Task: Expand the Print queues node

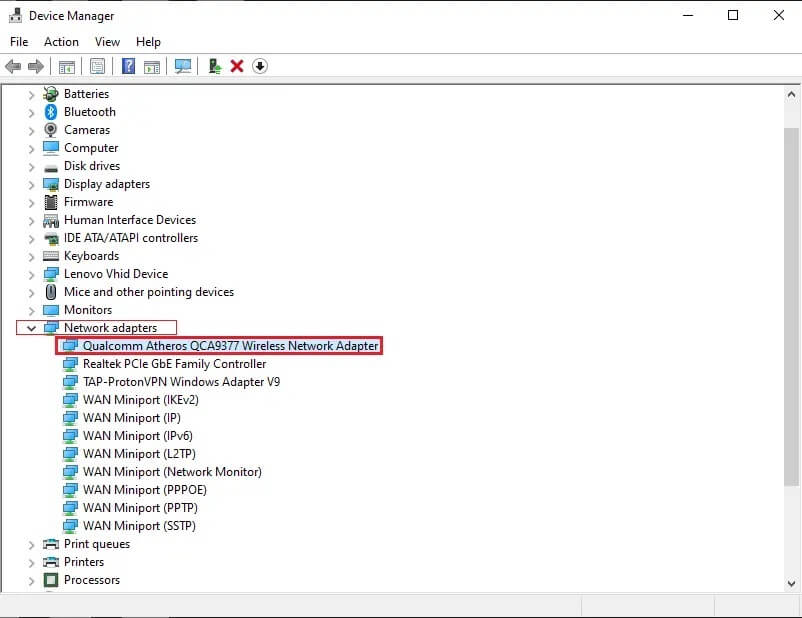Action: click(x=31, y=545)
